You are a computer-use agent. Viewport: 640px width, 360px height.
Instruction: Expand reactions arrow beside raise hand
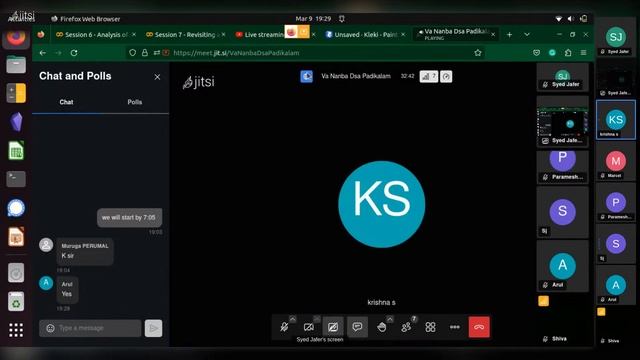pyautogui.click(x=390, y=319)
